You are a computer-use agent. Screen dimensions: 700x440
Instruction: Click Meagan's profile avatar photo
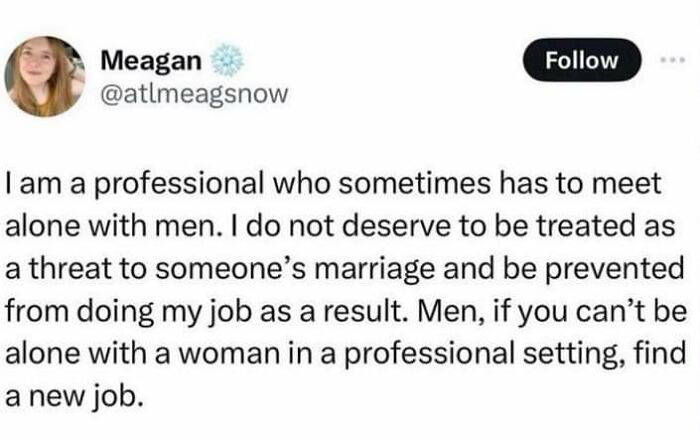coord(45,77)
